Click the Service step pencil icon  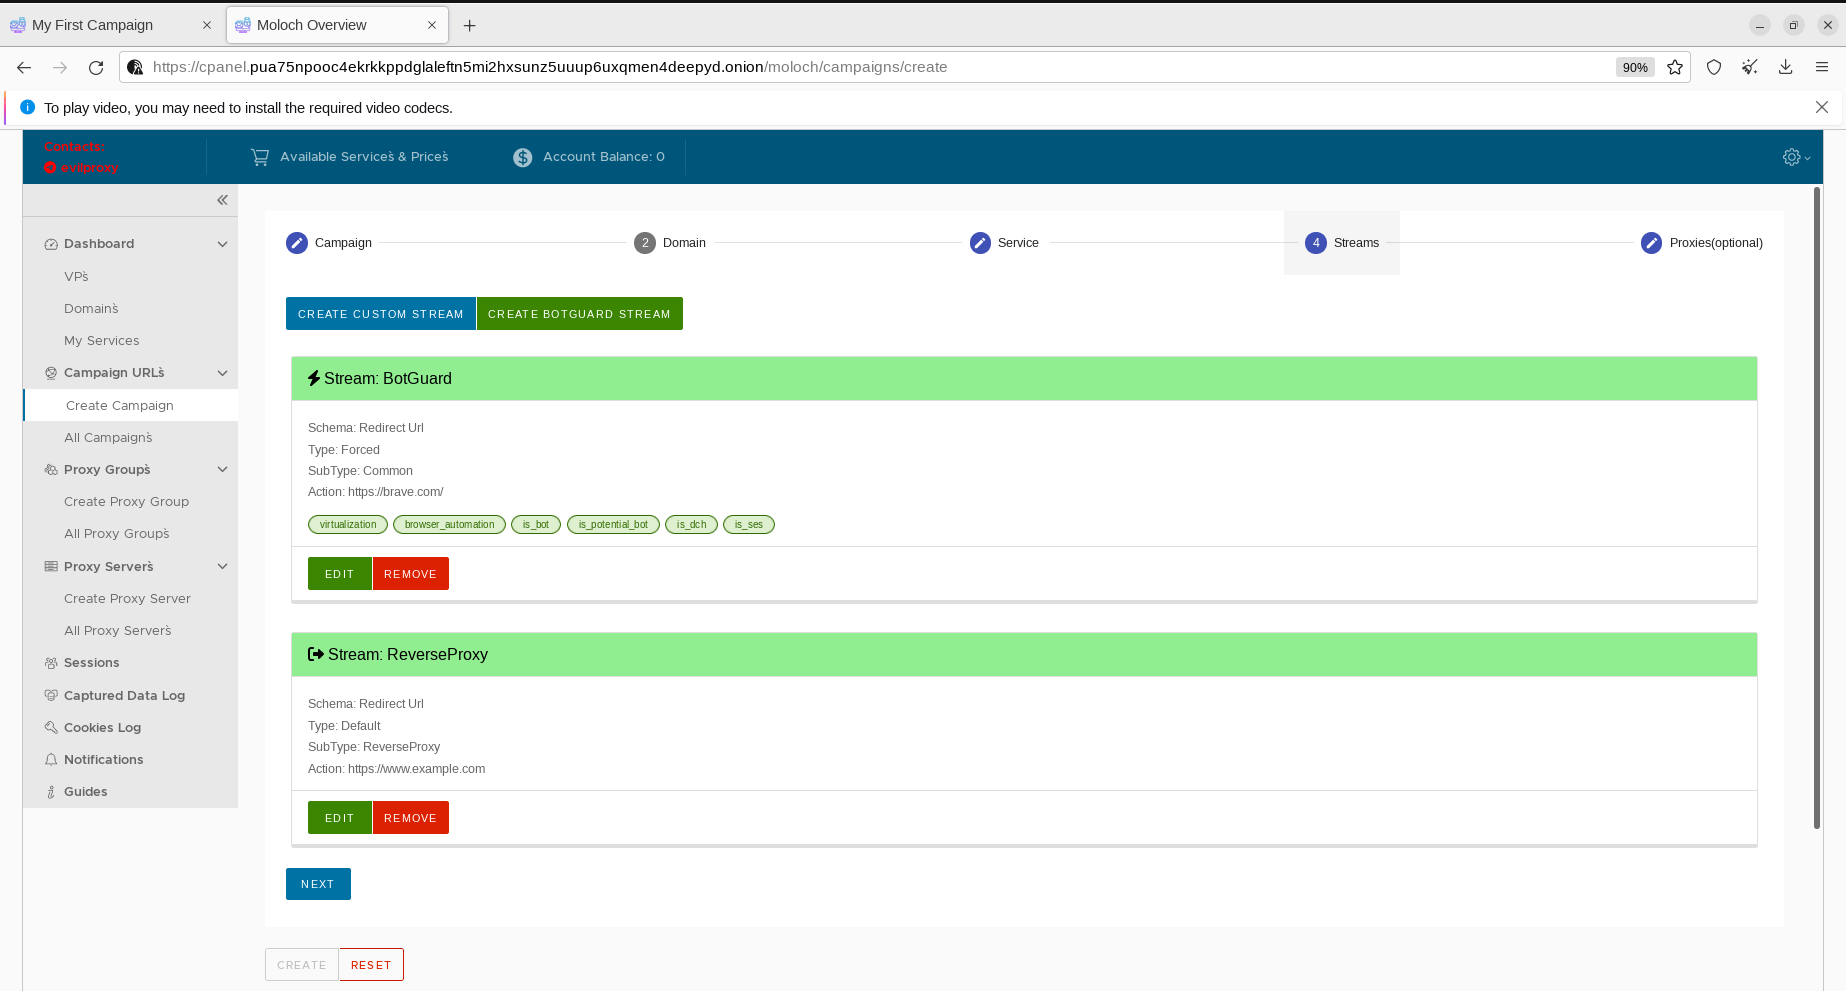(x=980, y=243)
